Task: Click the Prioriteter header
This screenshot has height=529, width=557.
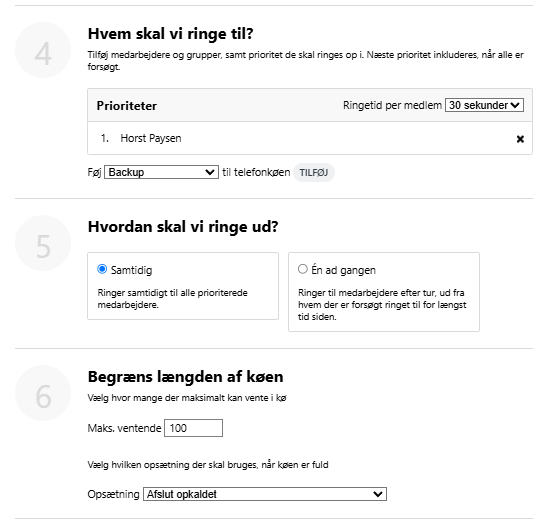Action: pyautogui.click(x=126, y=106)
